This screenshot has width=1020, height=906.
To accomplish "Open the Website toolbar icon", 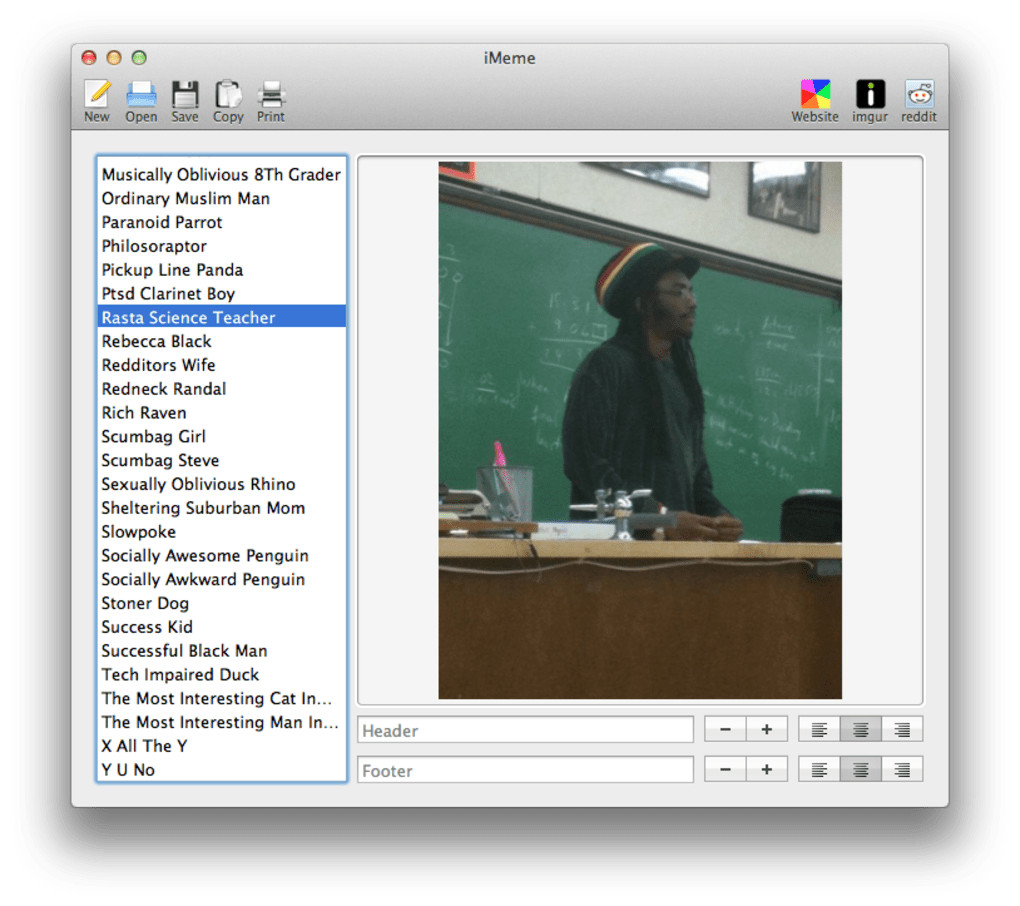I will (815, 95).
